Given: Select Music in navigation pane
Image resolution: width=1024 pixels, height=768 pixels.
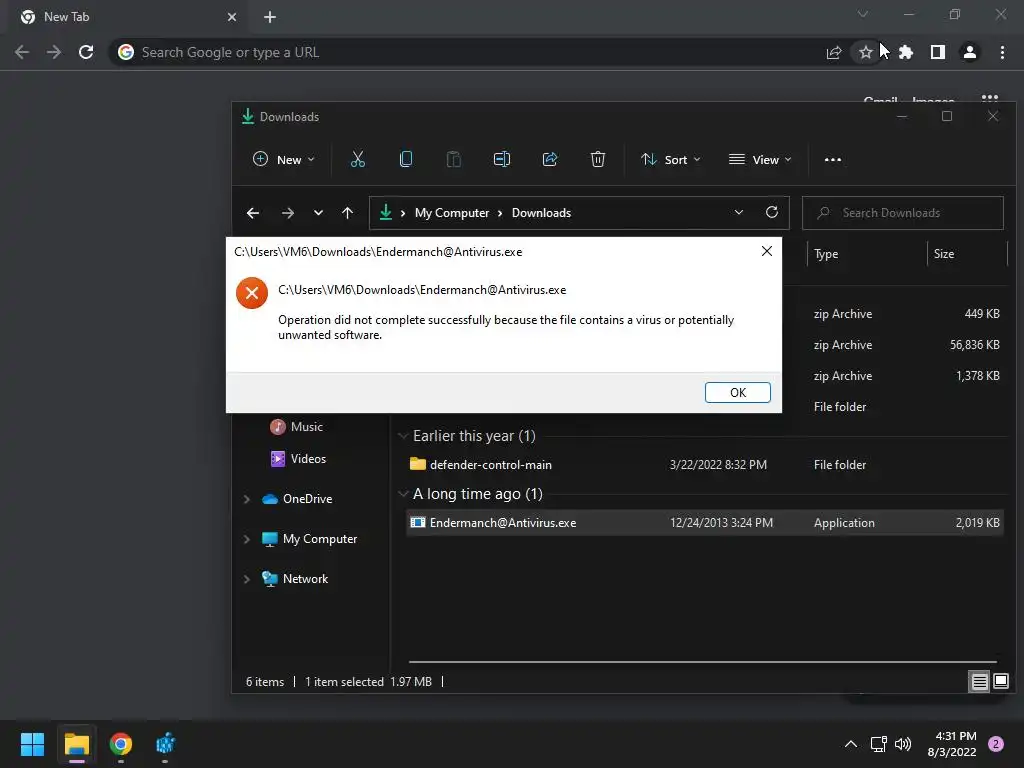Looking at the screenshot, I should pyautogui.click(x=298, y=426).
